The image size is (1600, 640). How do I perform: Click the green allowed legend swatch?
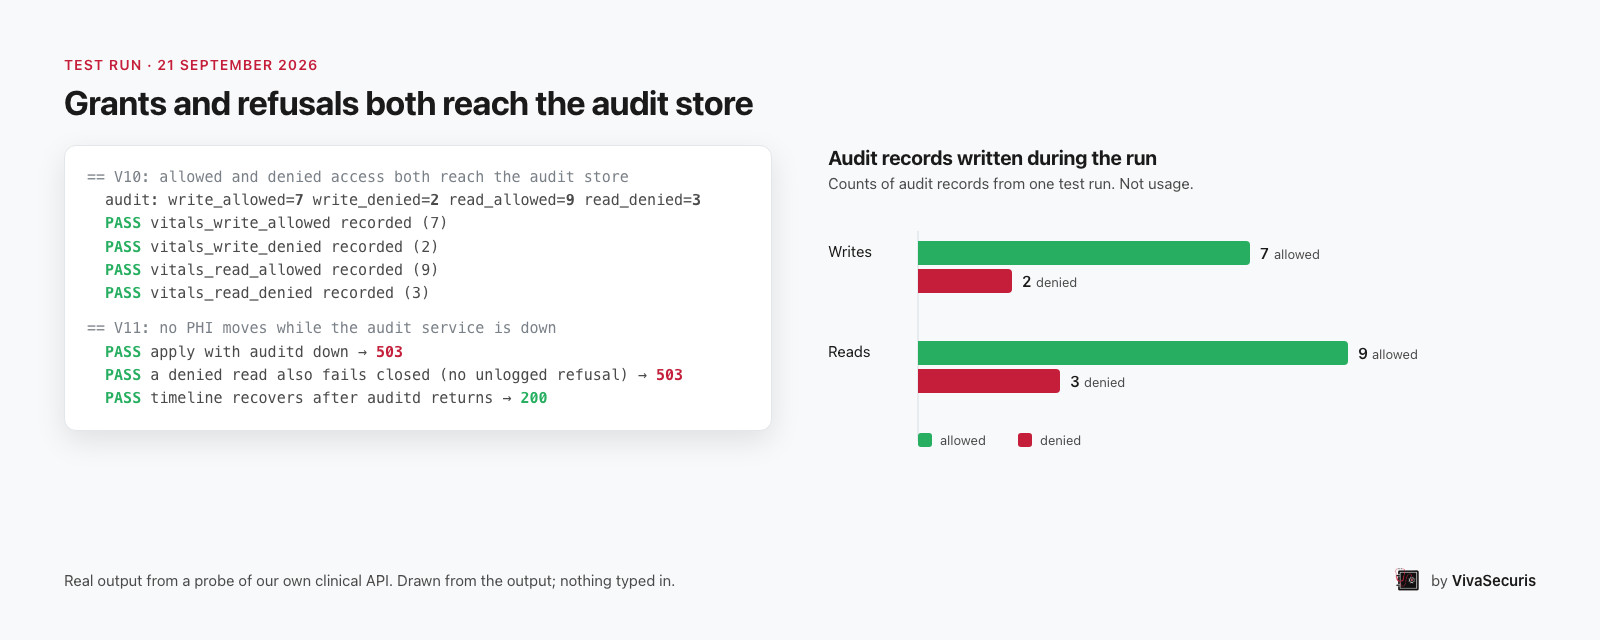pyautogui.click(x=925, y=440)
